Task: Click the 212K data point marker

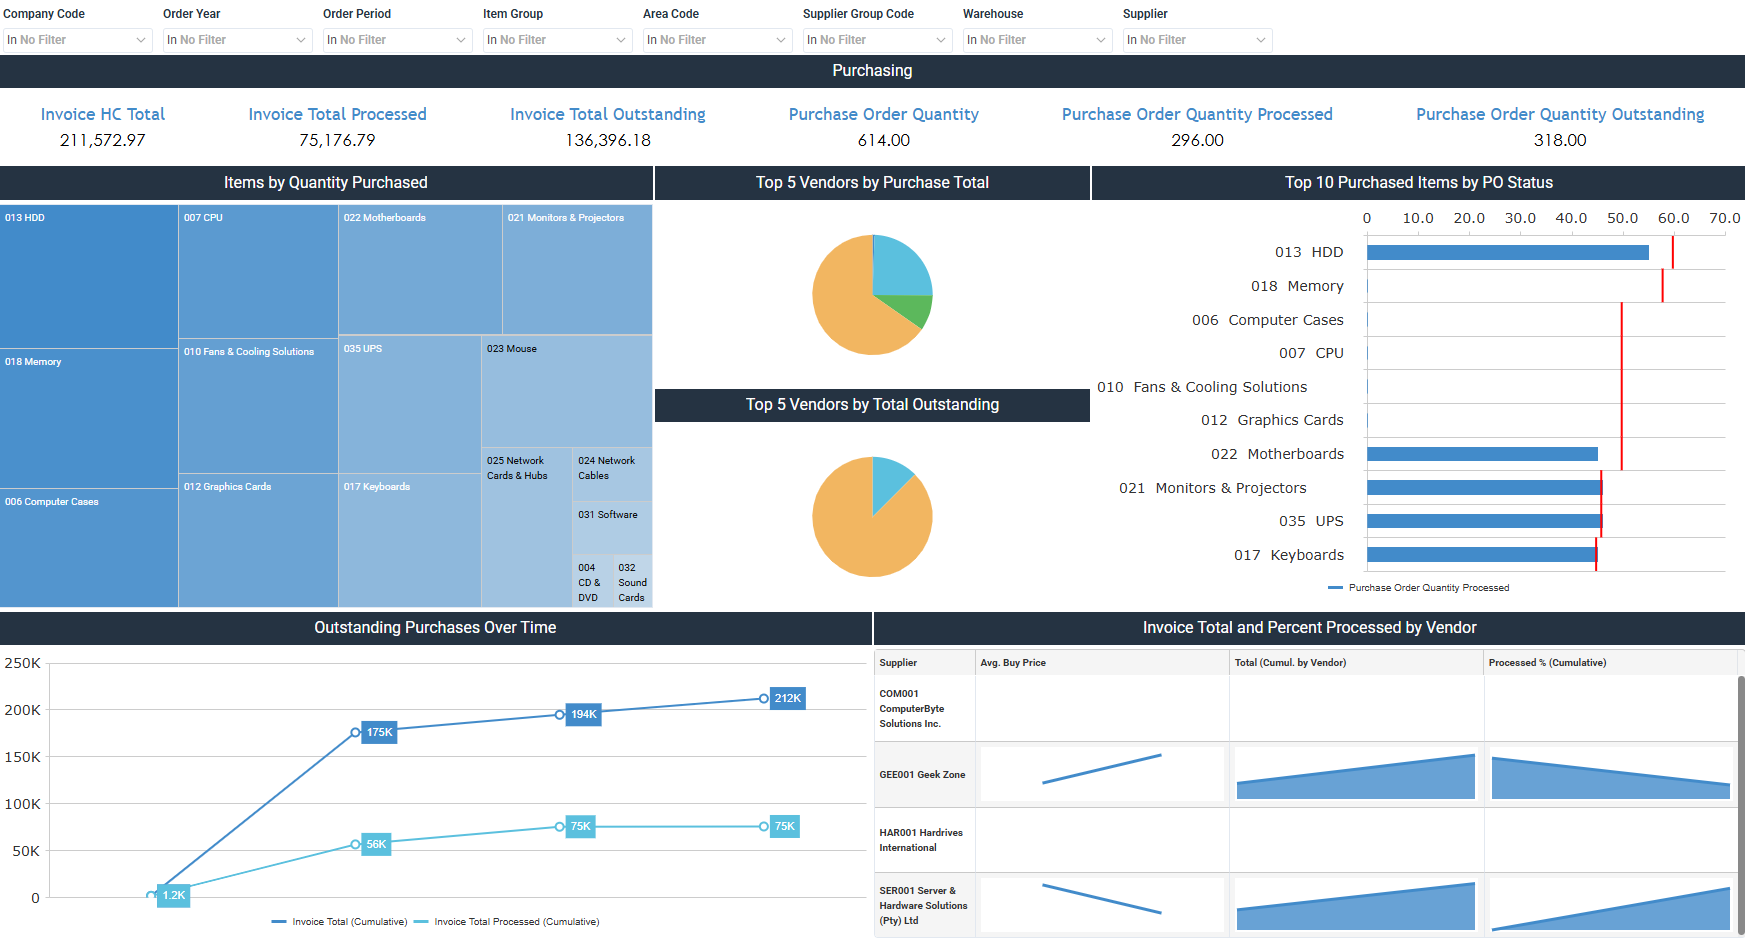Action: click(x=764, y=699)
